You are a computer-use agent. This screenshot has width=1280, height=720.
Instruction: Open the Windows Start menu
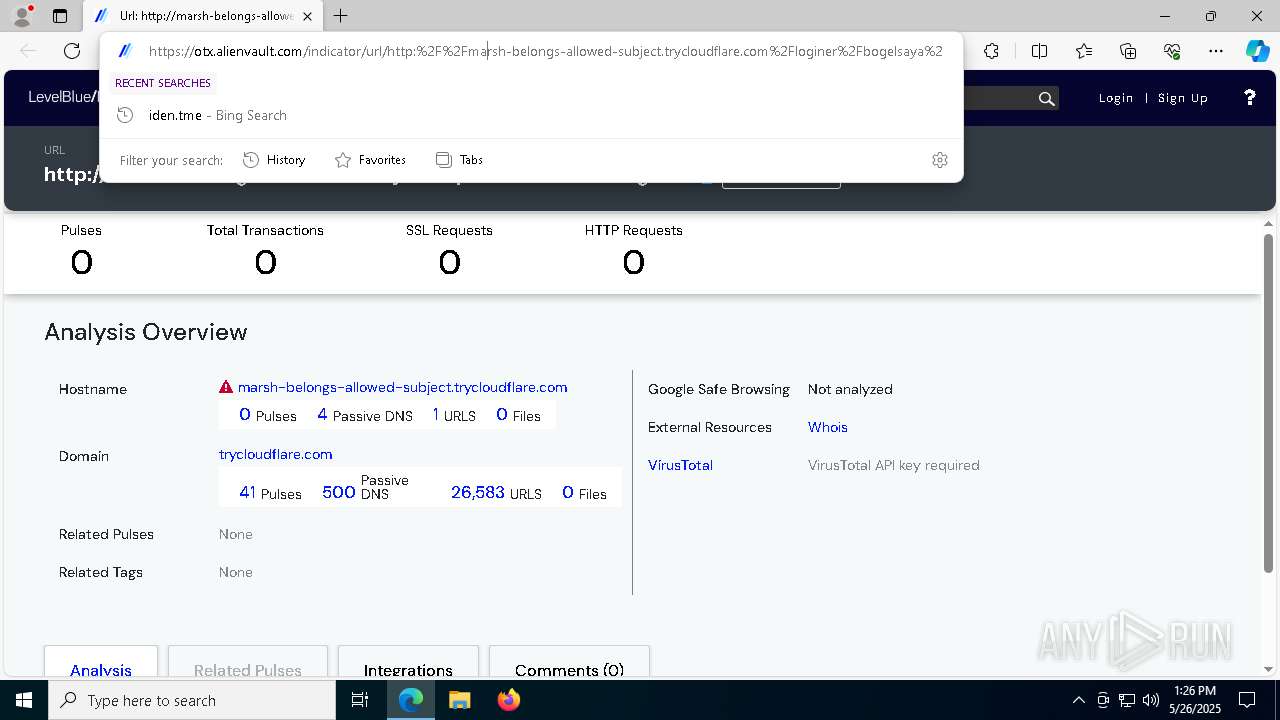(x=24, y=700)
